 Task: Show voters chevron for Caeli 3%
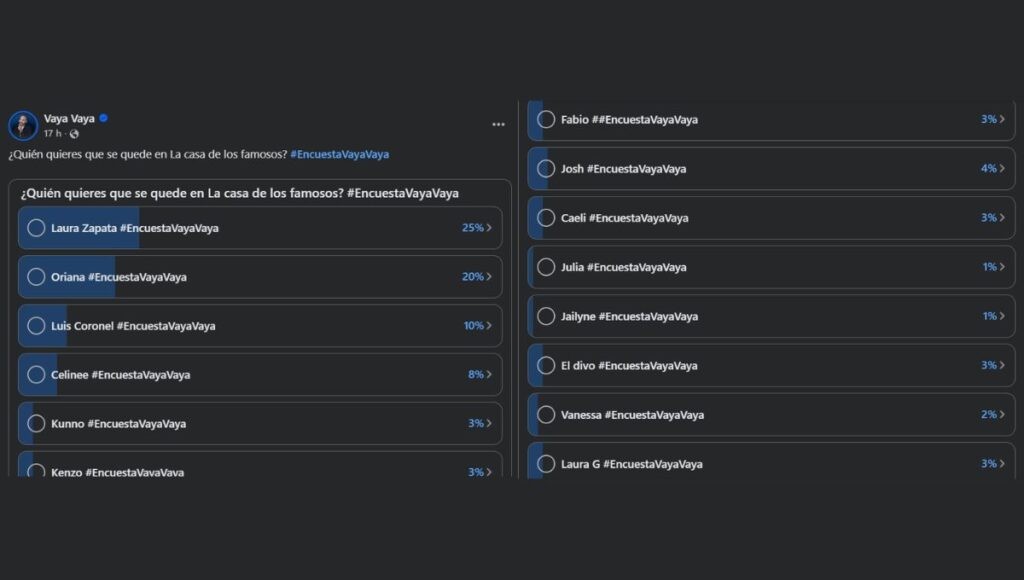click(1002, 218)
